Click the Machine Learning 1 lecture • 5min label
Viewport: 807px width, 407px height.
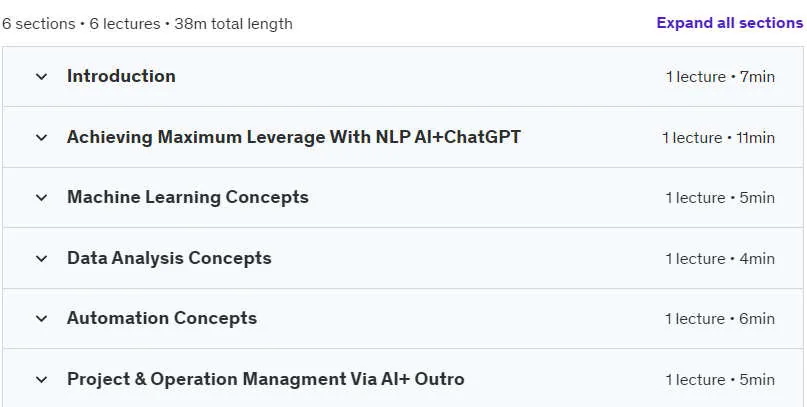click(x=720, y=198)
